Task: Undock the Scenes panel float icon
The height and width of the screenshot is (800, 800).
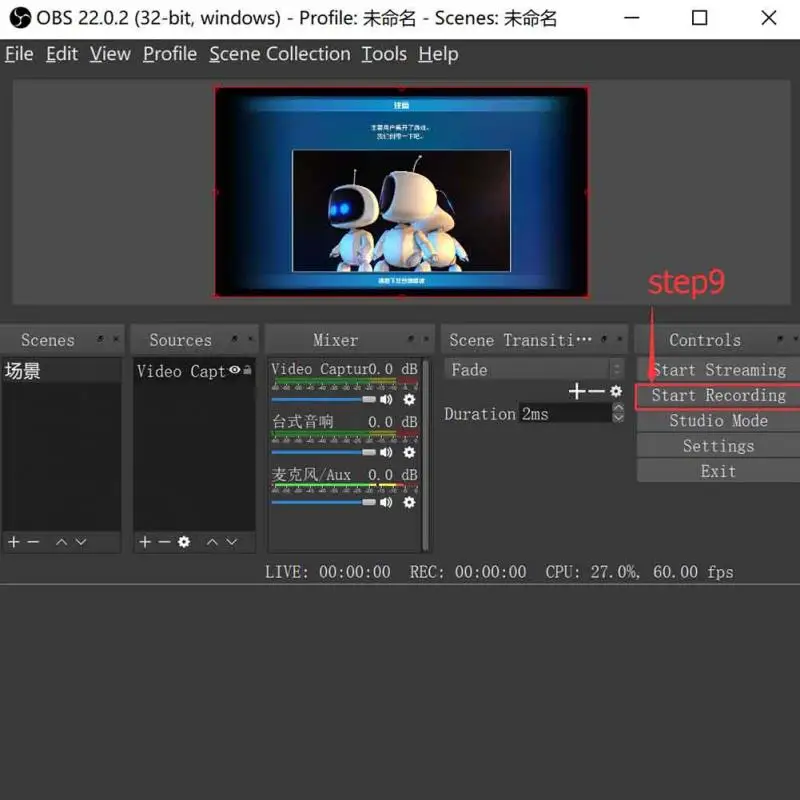Action: [100, 339]
